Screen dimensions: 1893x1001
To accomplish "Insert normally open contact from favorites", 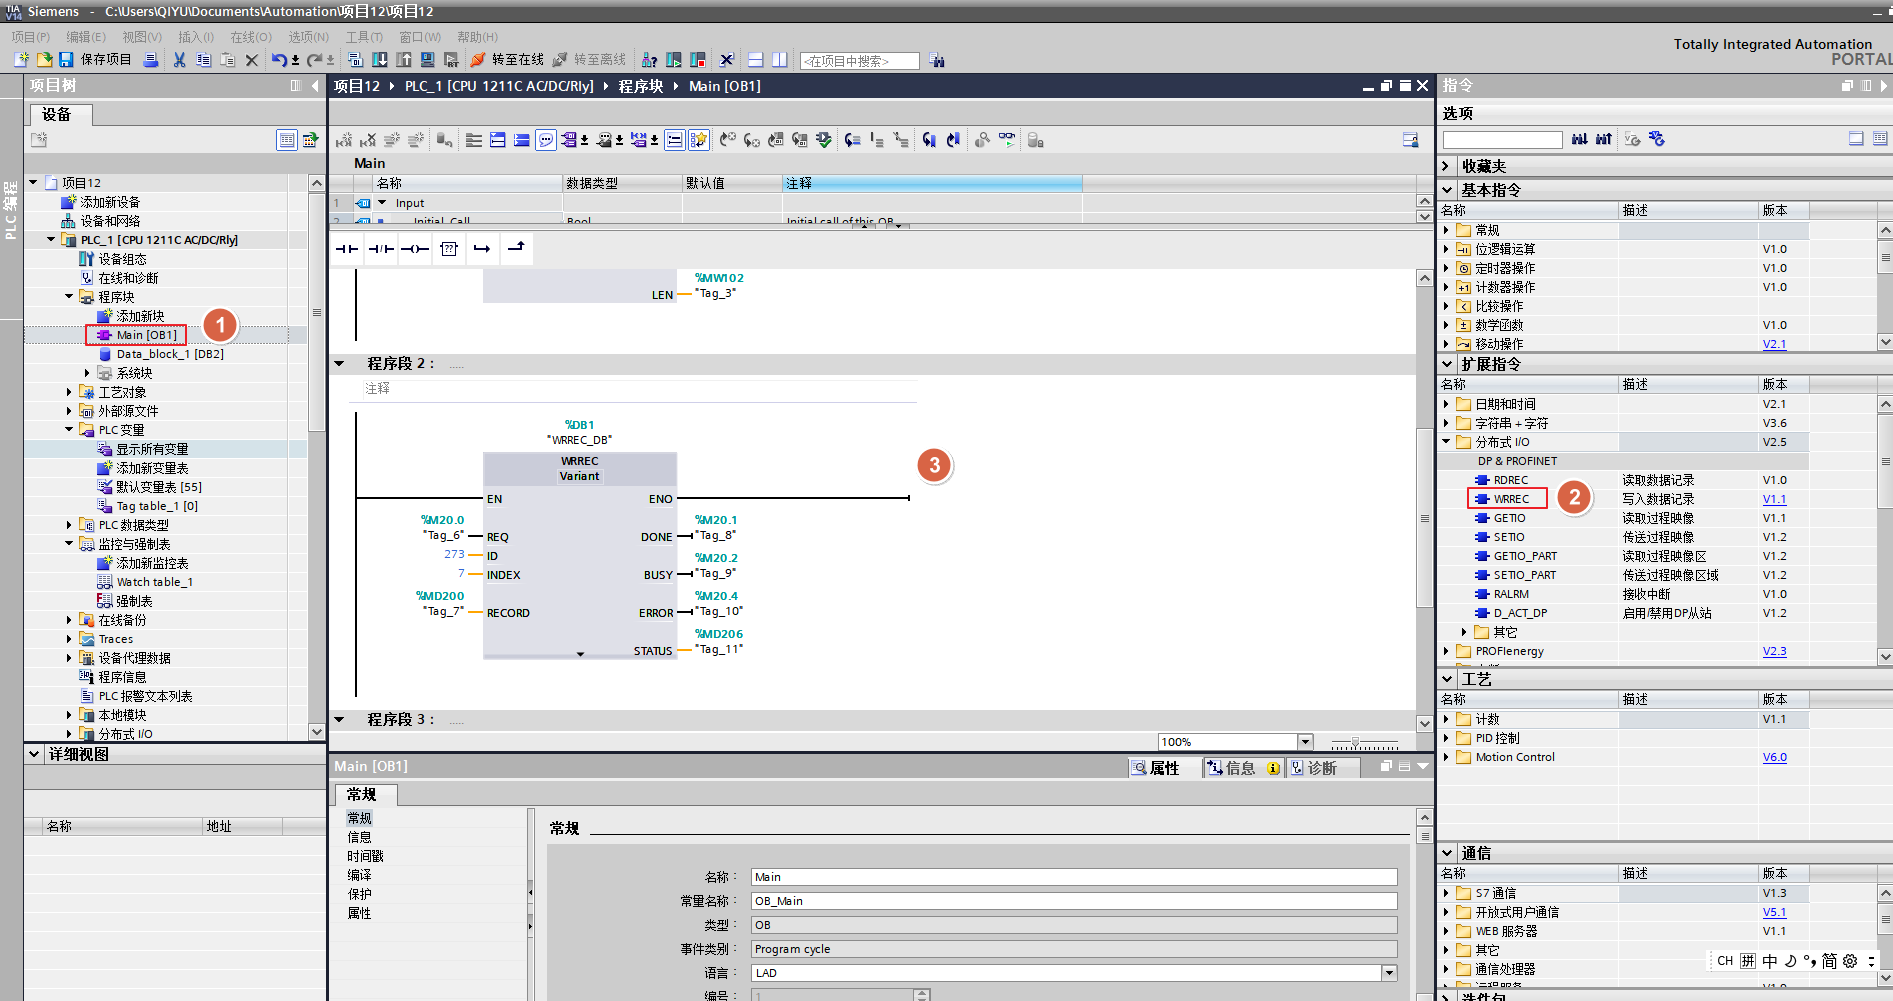I will click(x=346, y=248).
